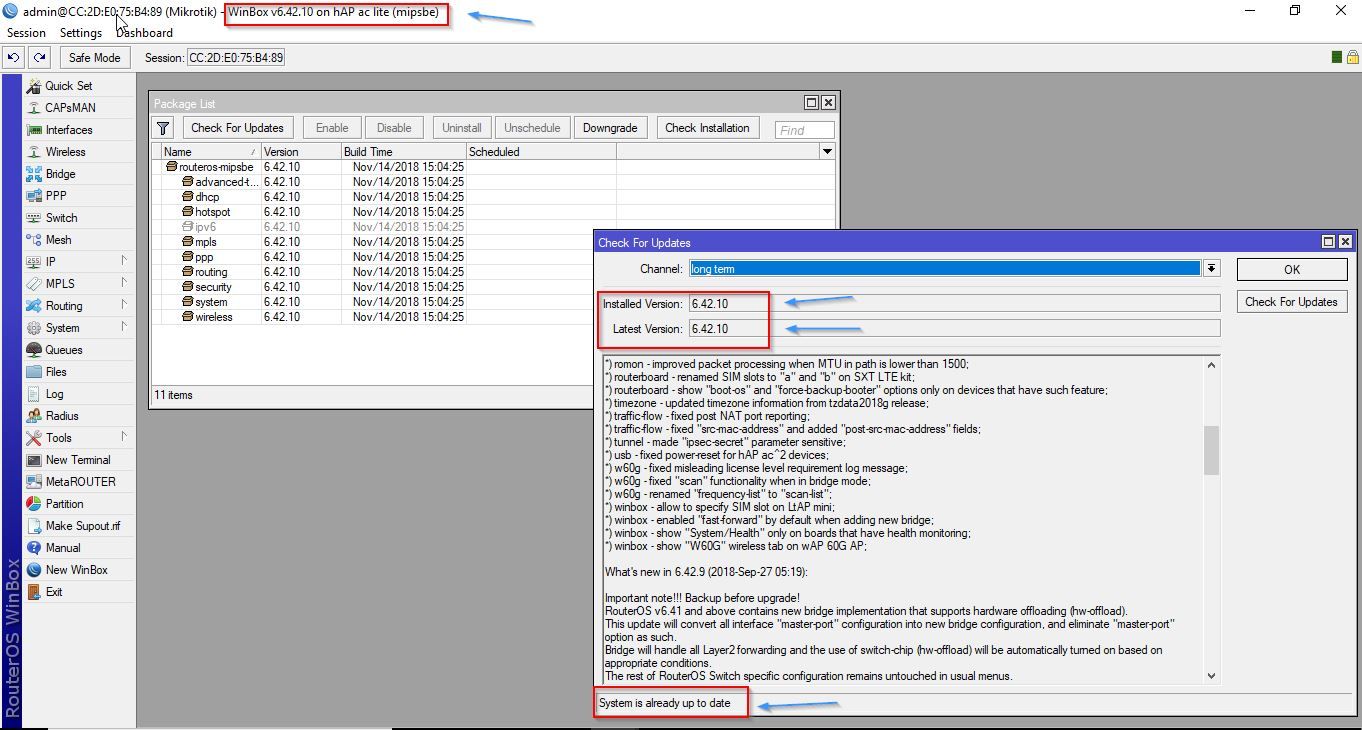Sort by Version column header

click(x=300, y=152)
